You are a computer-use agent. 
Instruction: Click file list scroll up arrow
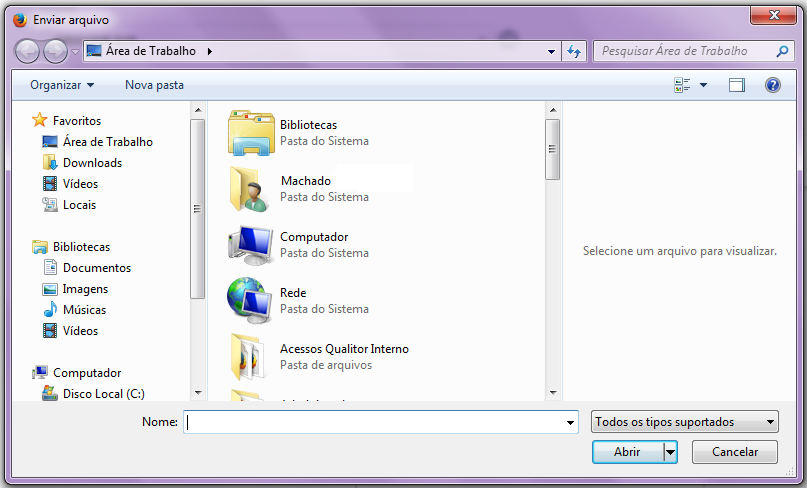[552, 110]
